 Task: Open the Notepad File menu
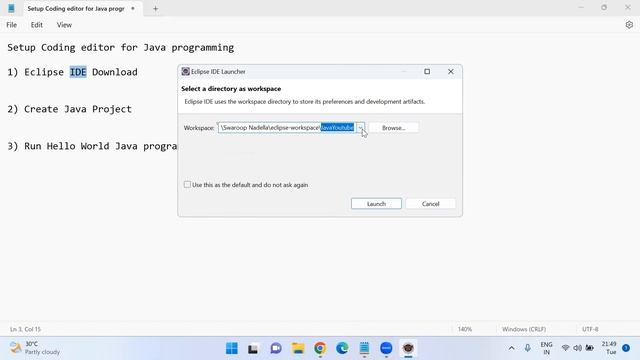click(11, 25)
